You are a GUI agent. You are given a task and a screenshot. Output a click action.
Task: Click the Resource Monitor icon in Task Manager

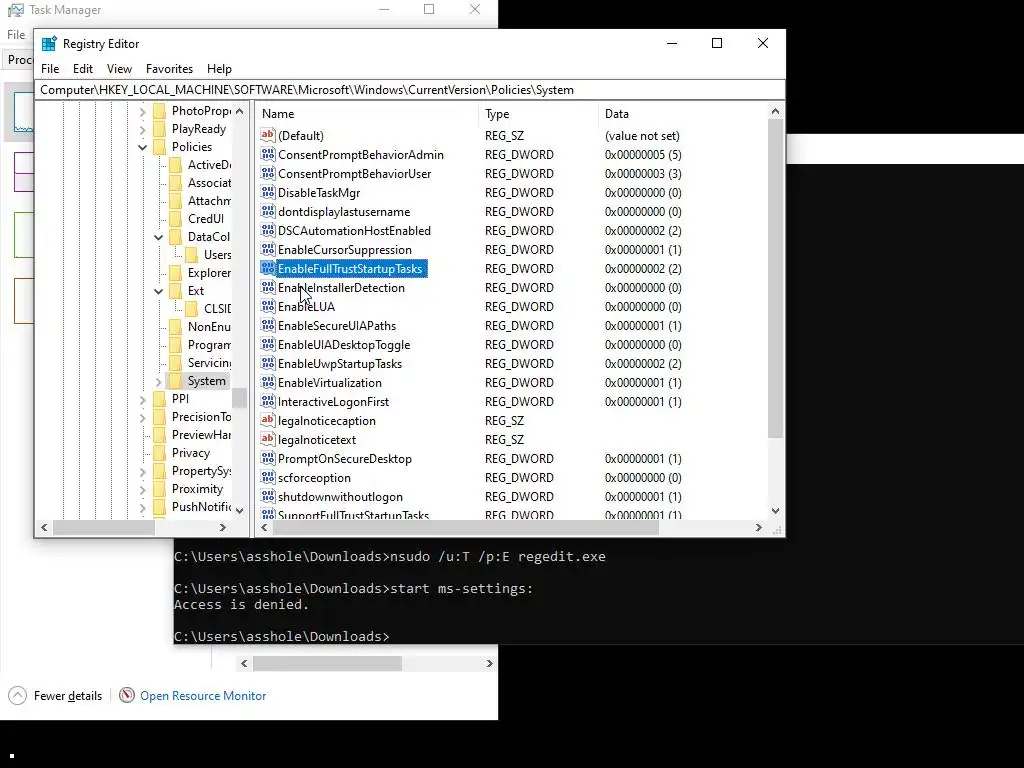[x=127, y=696]
